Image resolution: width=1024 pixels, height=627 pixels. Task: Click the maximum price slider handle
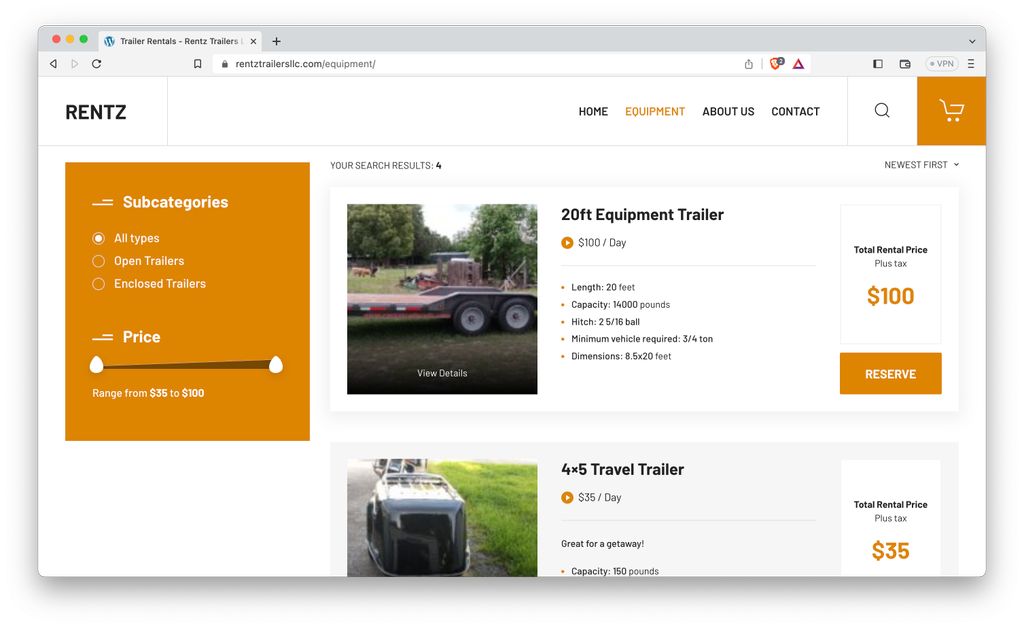click(x=276, y=364)
